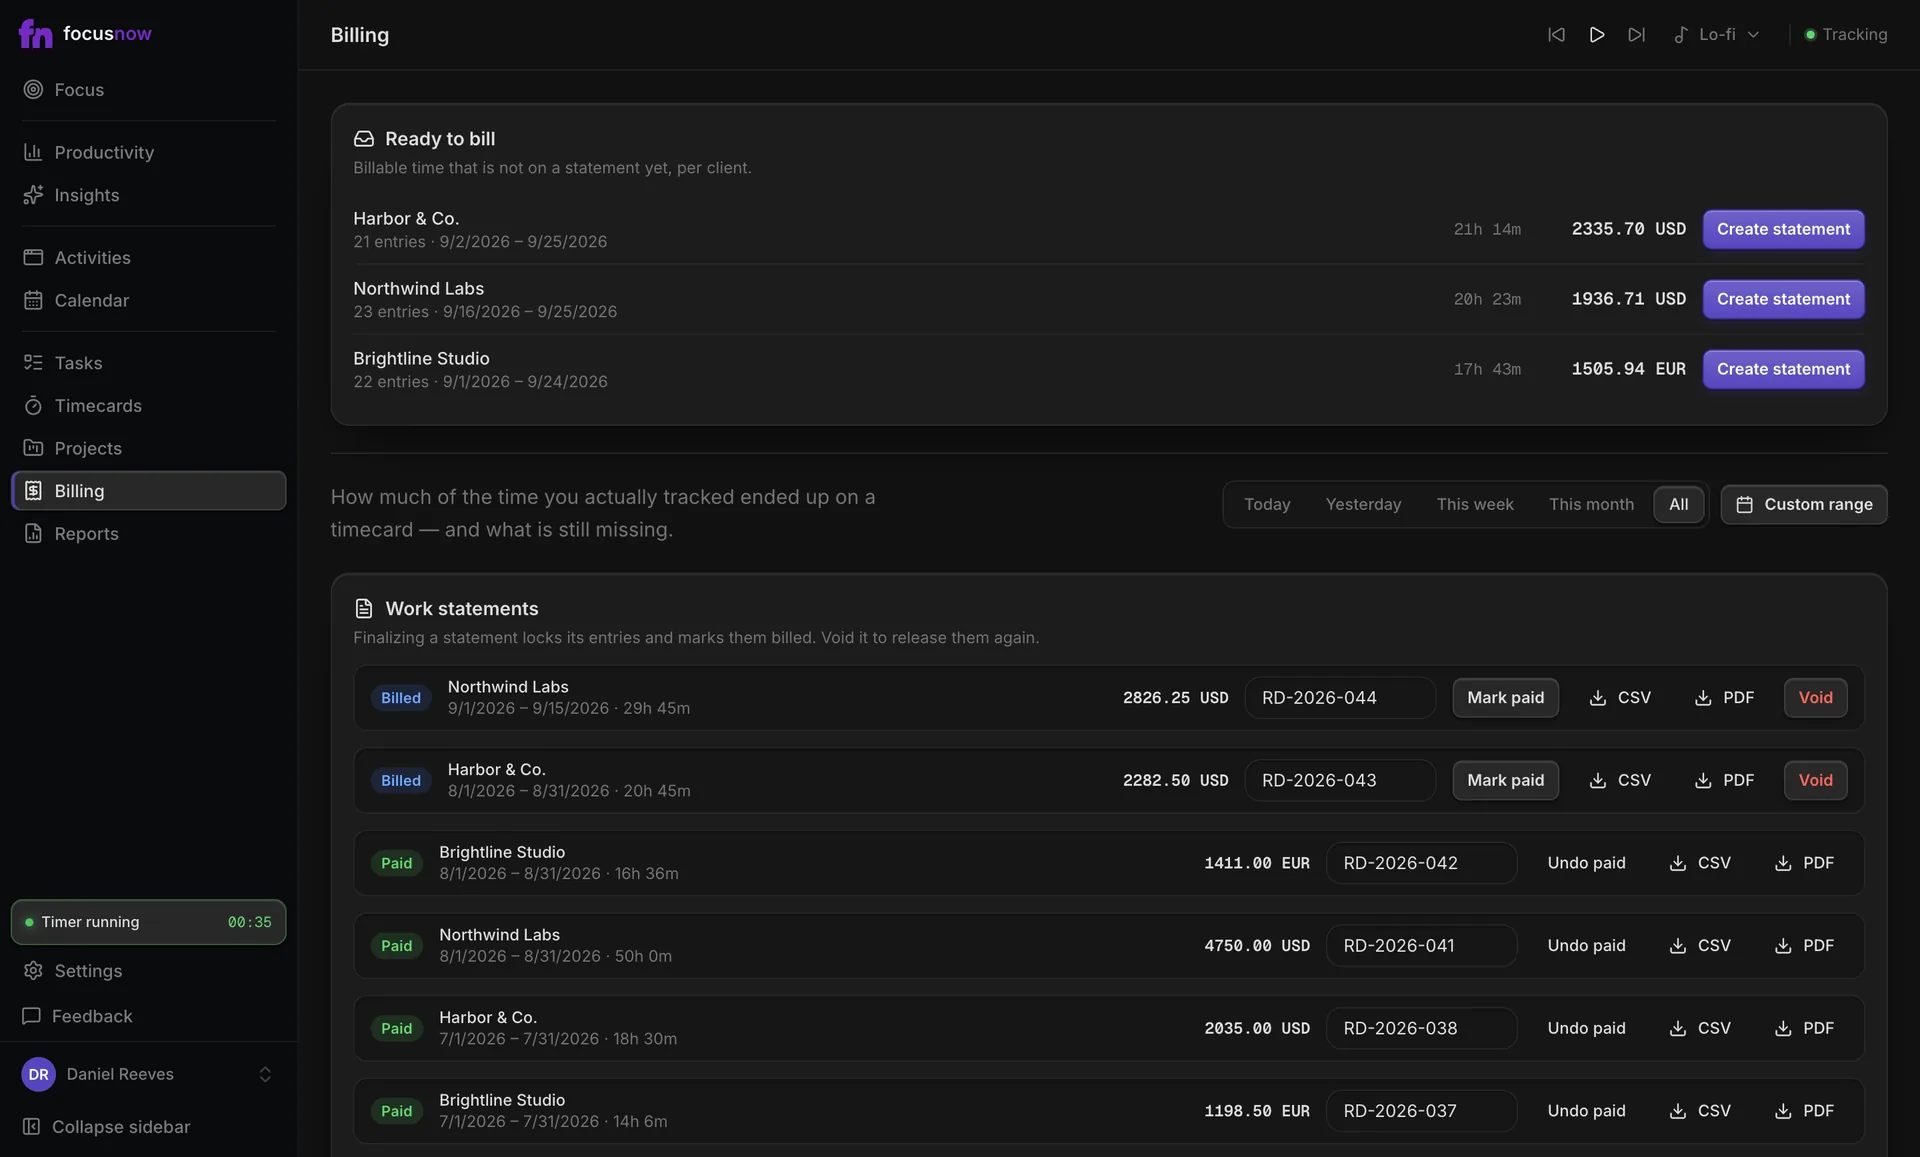The image size is (1920, 1157).
Task: Edit the RD-2026-043 statement number field
Action: pyautogui.click(x=1340, y=780)
